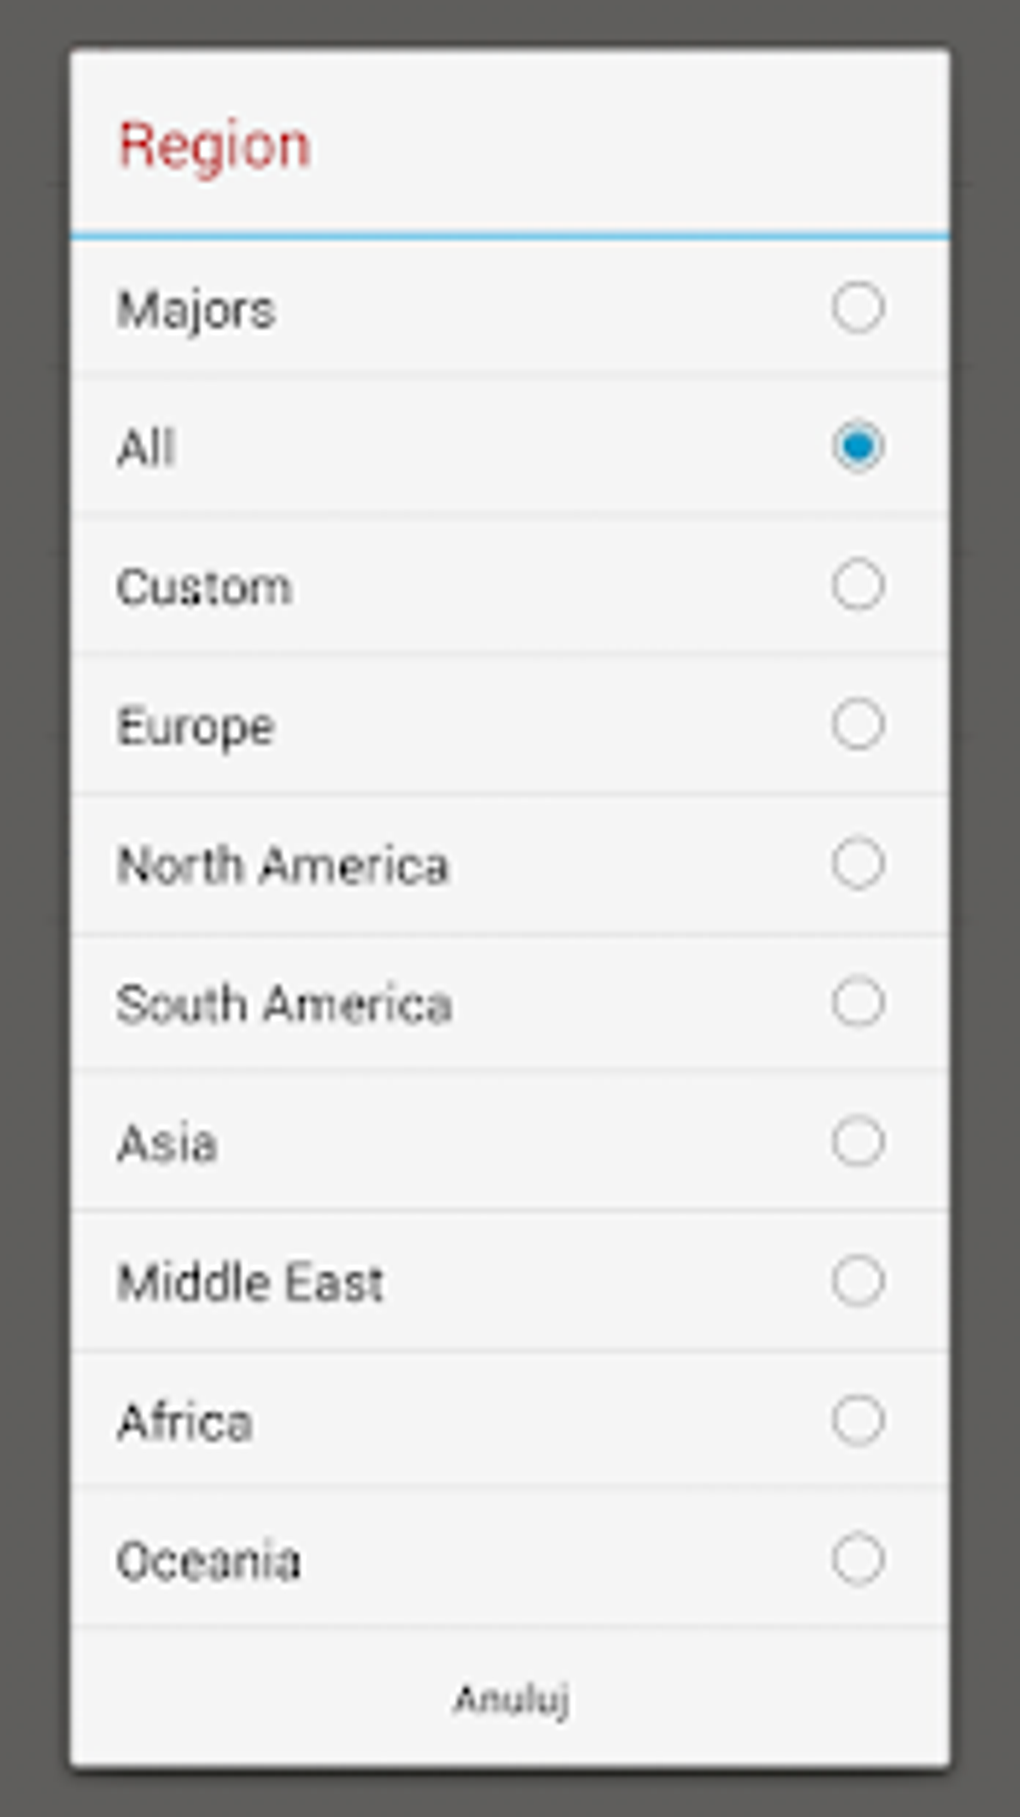The height and width of the screenshot is (1817, 1020).
Task: Choose the Custom radio button
Action: (x=857, y=585)
